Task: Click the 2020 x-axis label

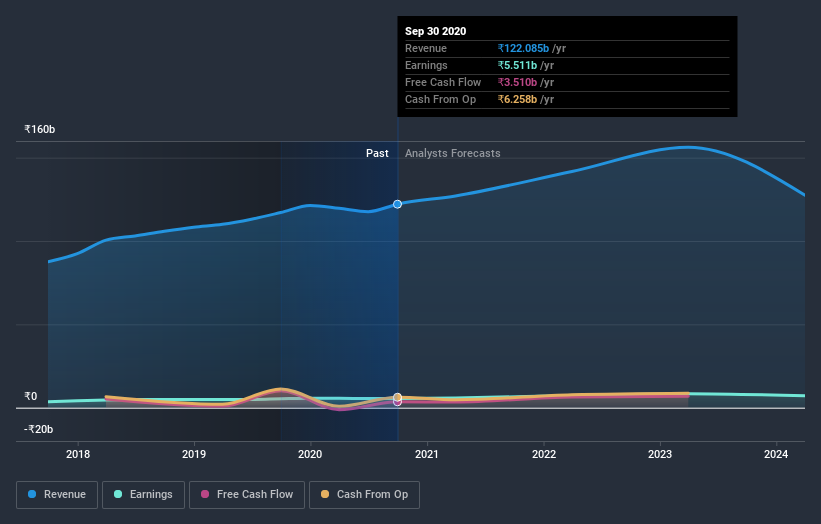Action: point(310,454)
